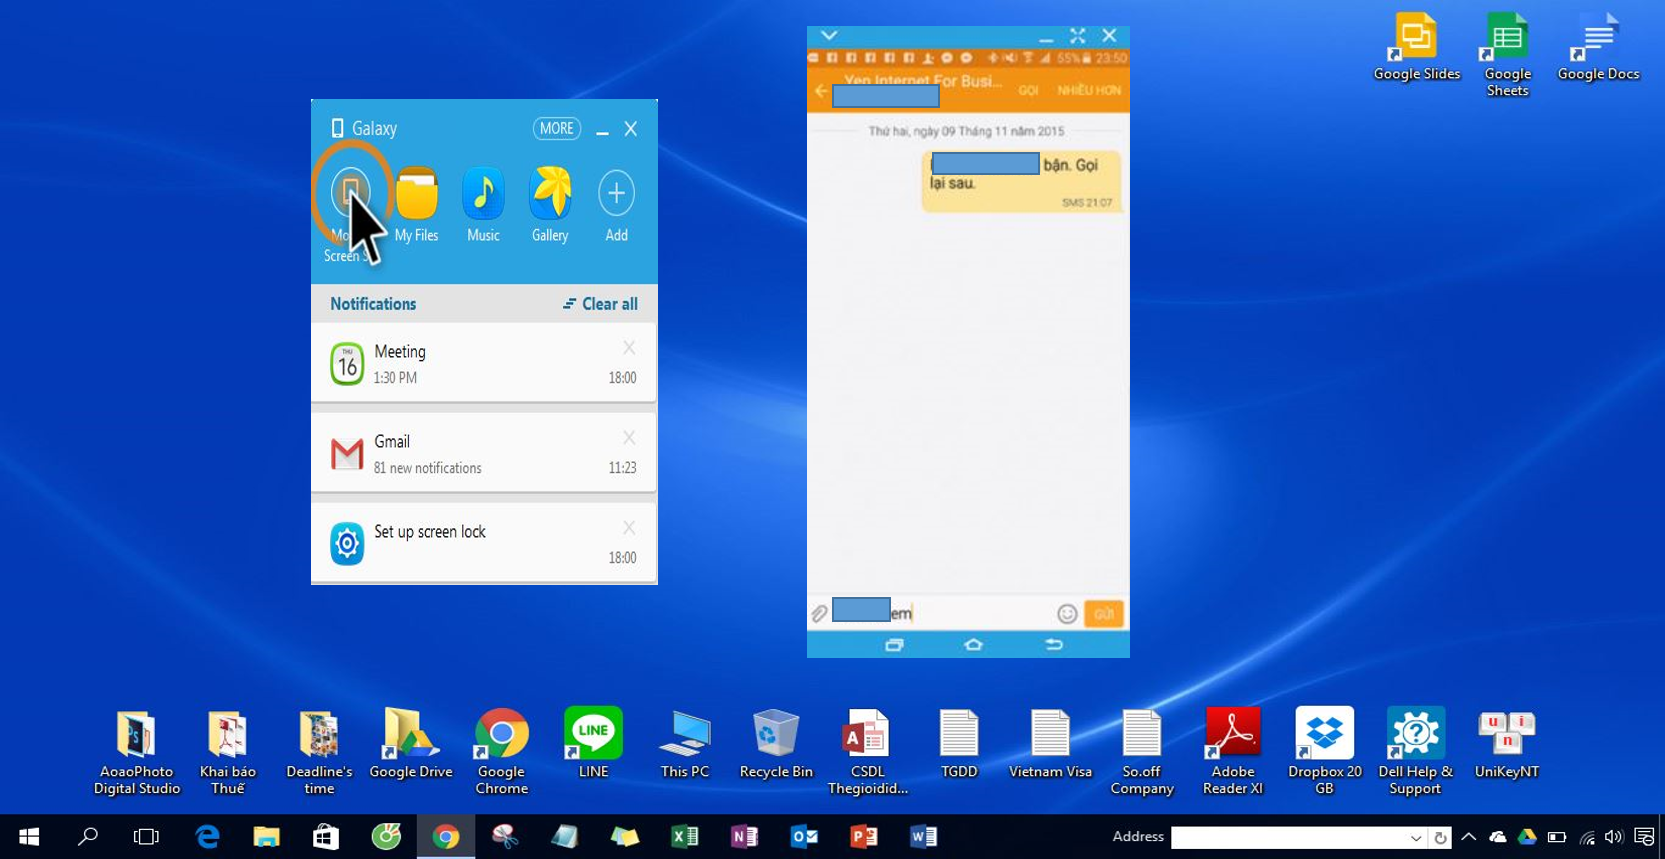Show hidden system tray icons

coord(1468,837)
